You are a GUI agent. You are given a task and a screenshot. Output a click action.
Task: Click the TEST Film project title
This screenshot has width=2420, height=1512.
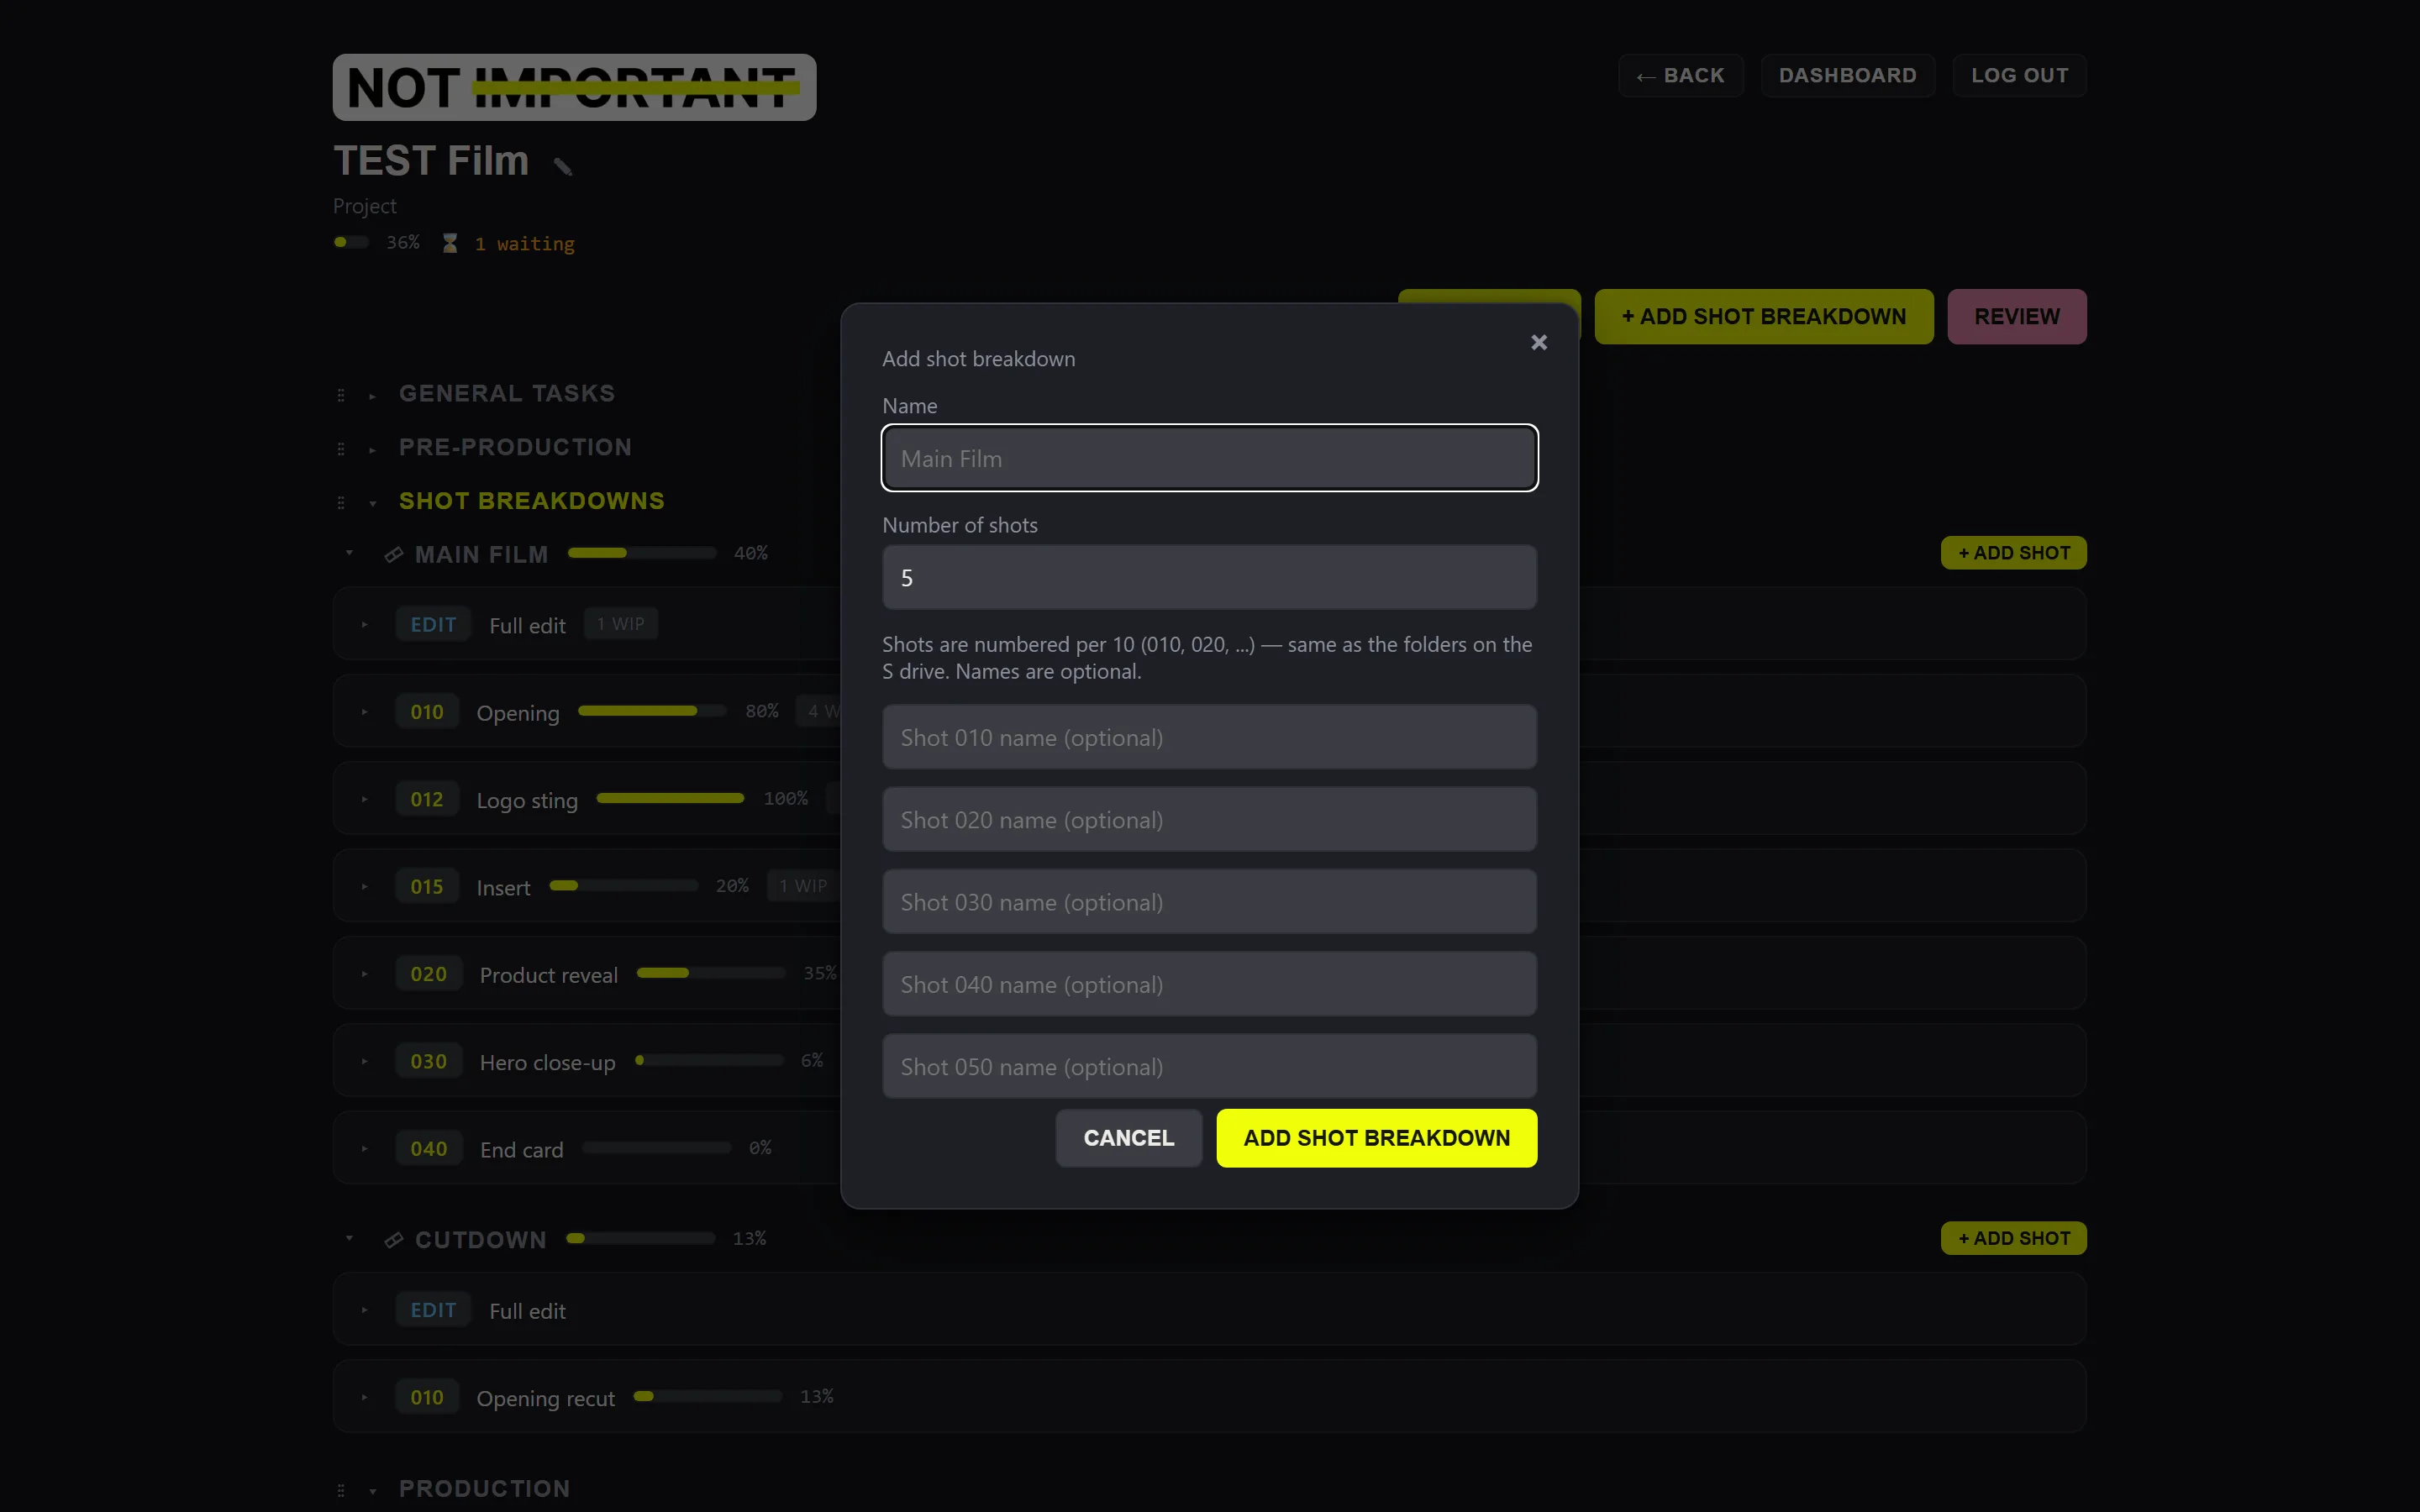(x=431, y=161)
